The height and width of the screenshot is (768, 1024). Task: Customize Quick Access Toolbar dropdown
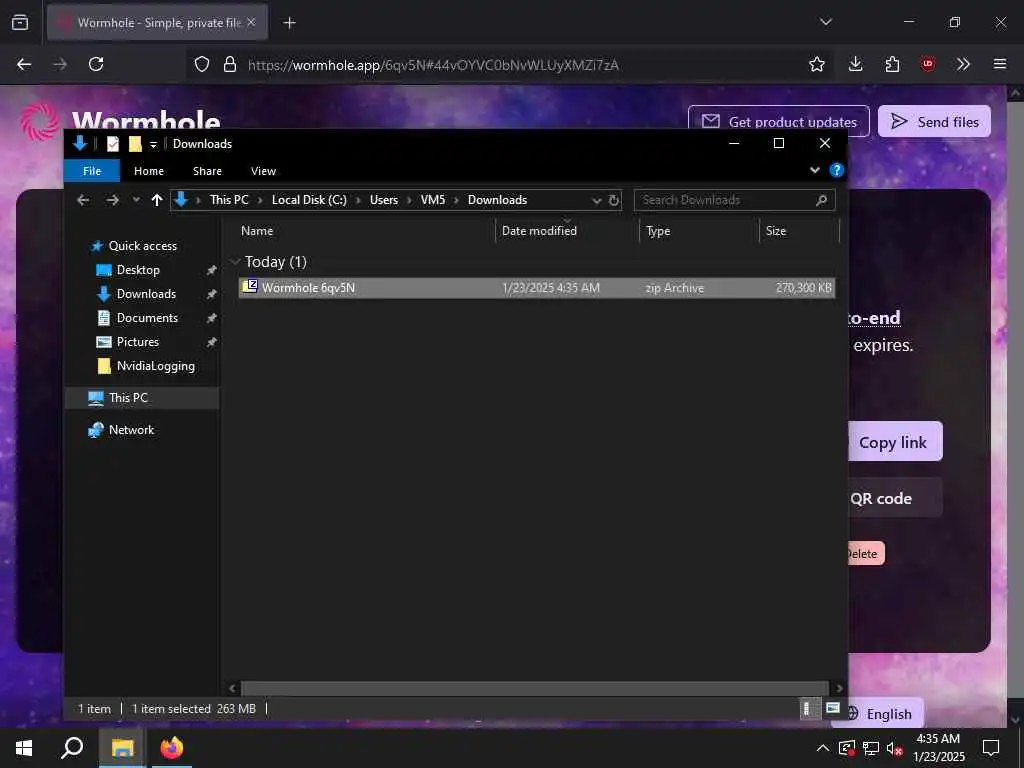click(x=153, y=144)
